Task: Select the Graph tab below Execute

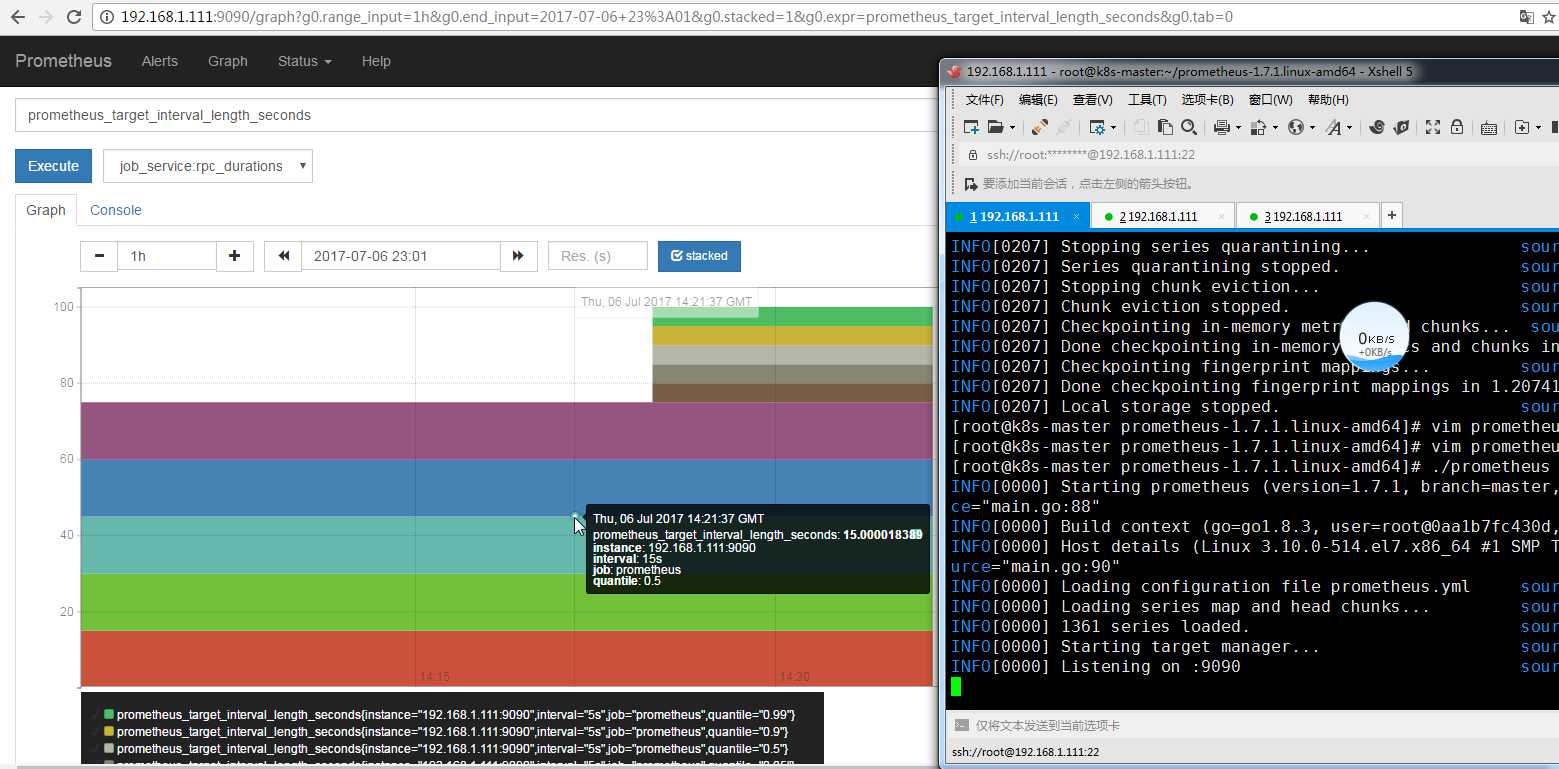Action: 46,210
